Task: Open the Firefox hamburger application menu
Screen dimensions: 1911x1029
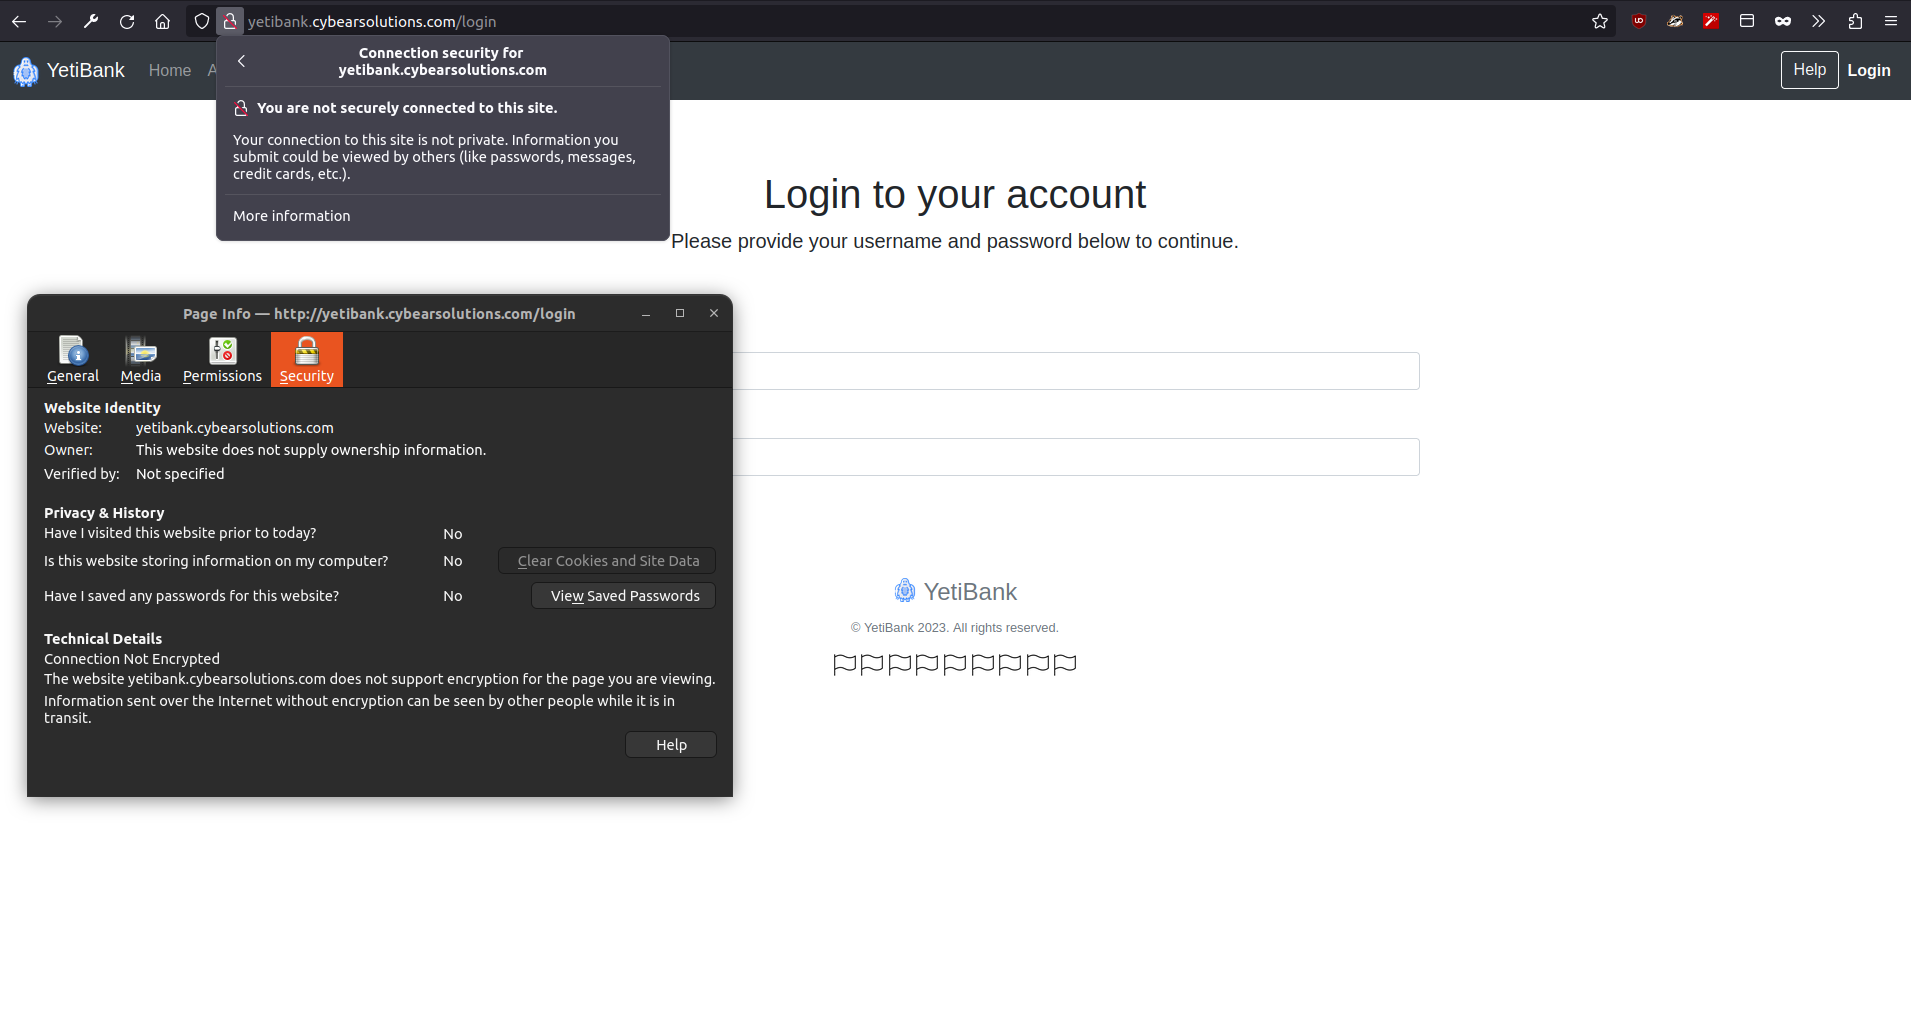Action: (1891, 21)
